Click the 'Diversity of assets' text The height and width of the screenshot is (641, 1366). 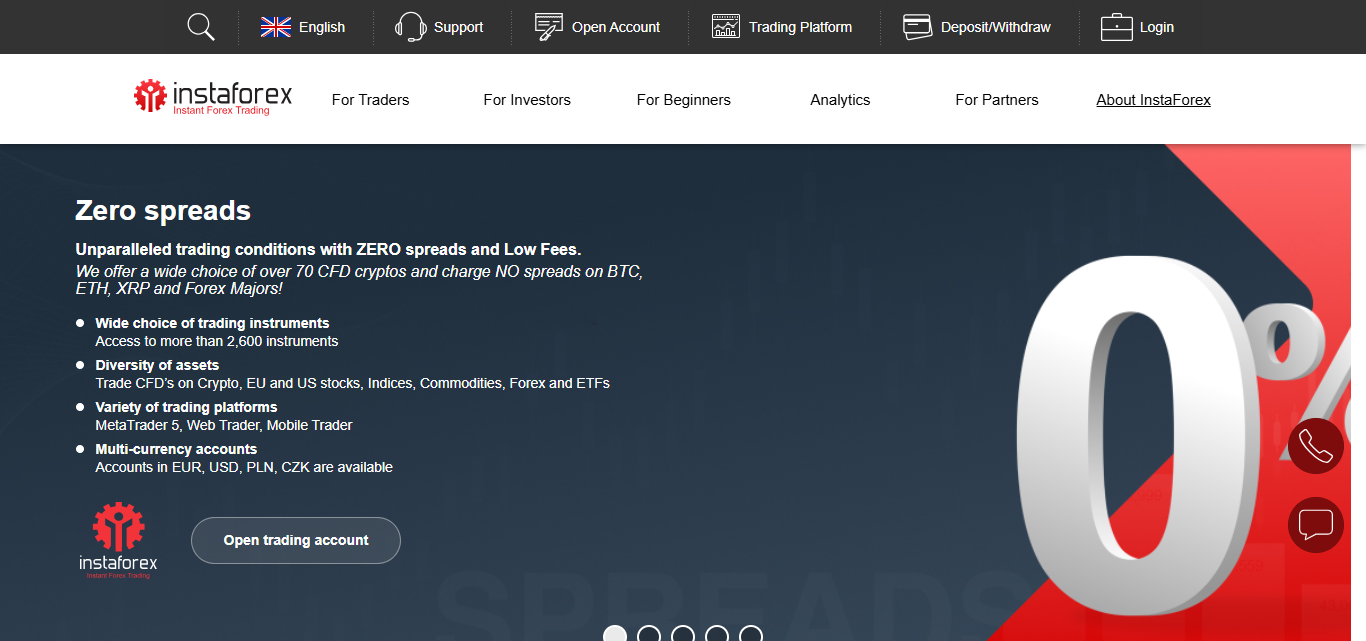coord(157,365)
